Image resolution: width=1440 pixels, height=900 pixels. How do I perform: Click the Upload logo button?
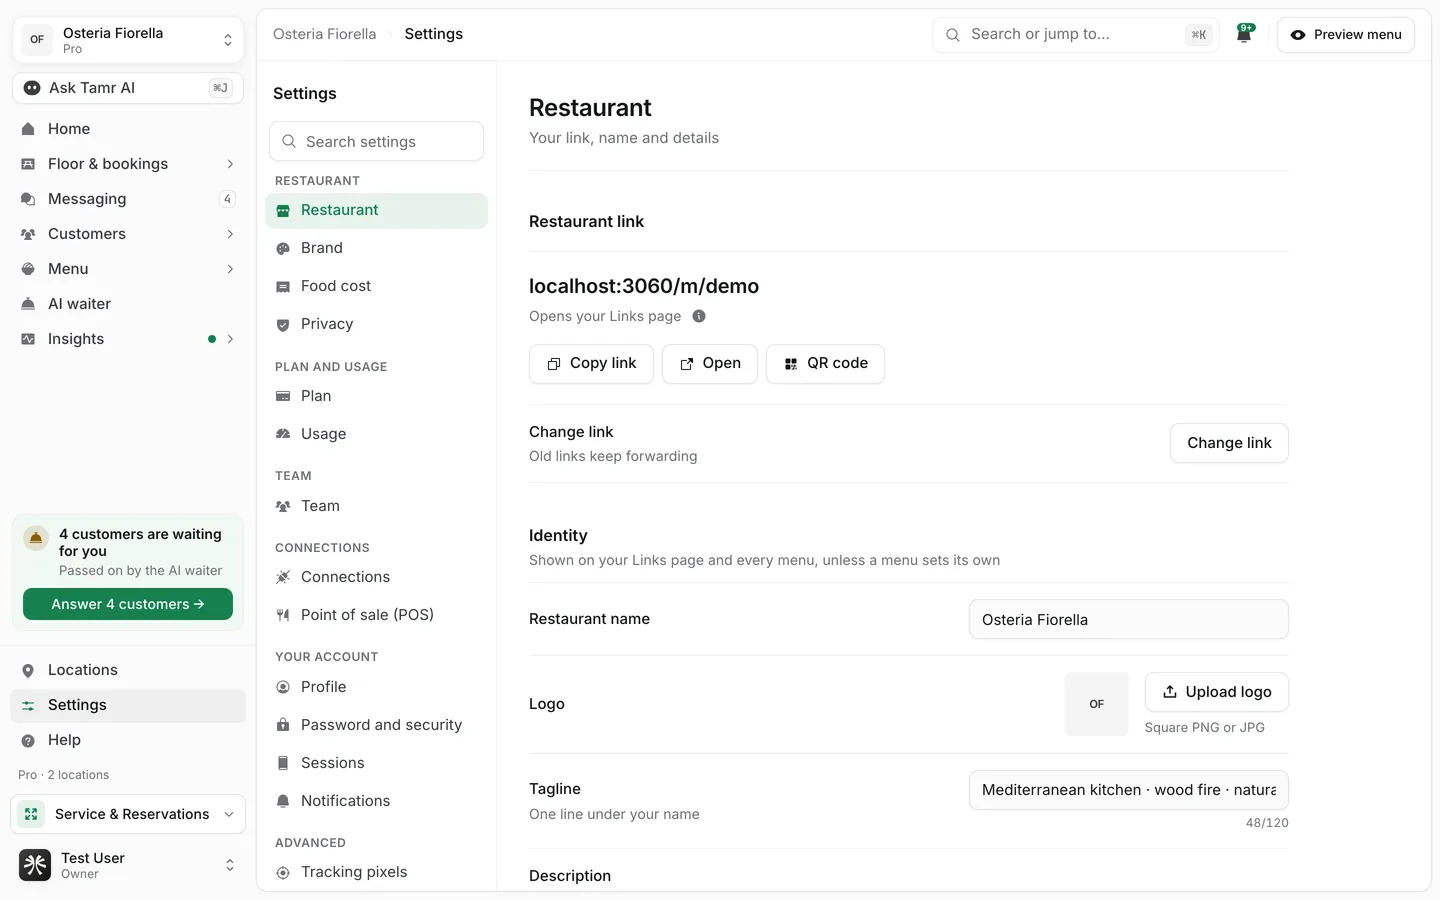pyautogui.click(x=1216, y=692)
